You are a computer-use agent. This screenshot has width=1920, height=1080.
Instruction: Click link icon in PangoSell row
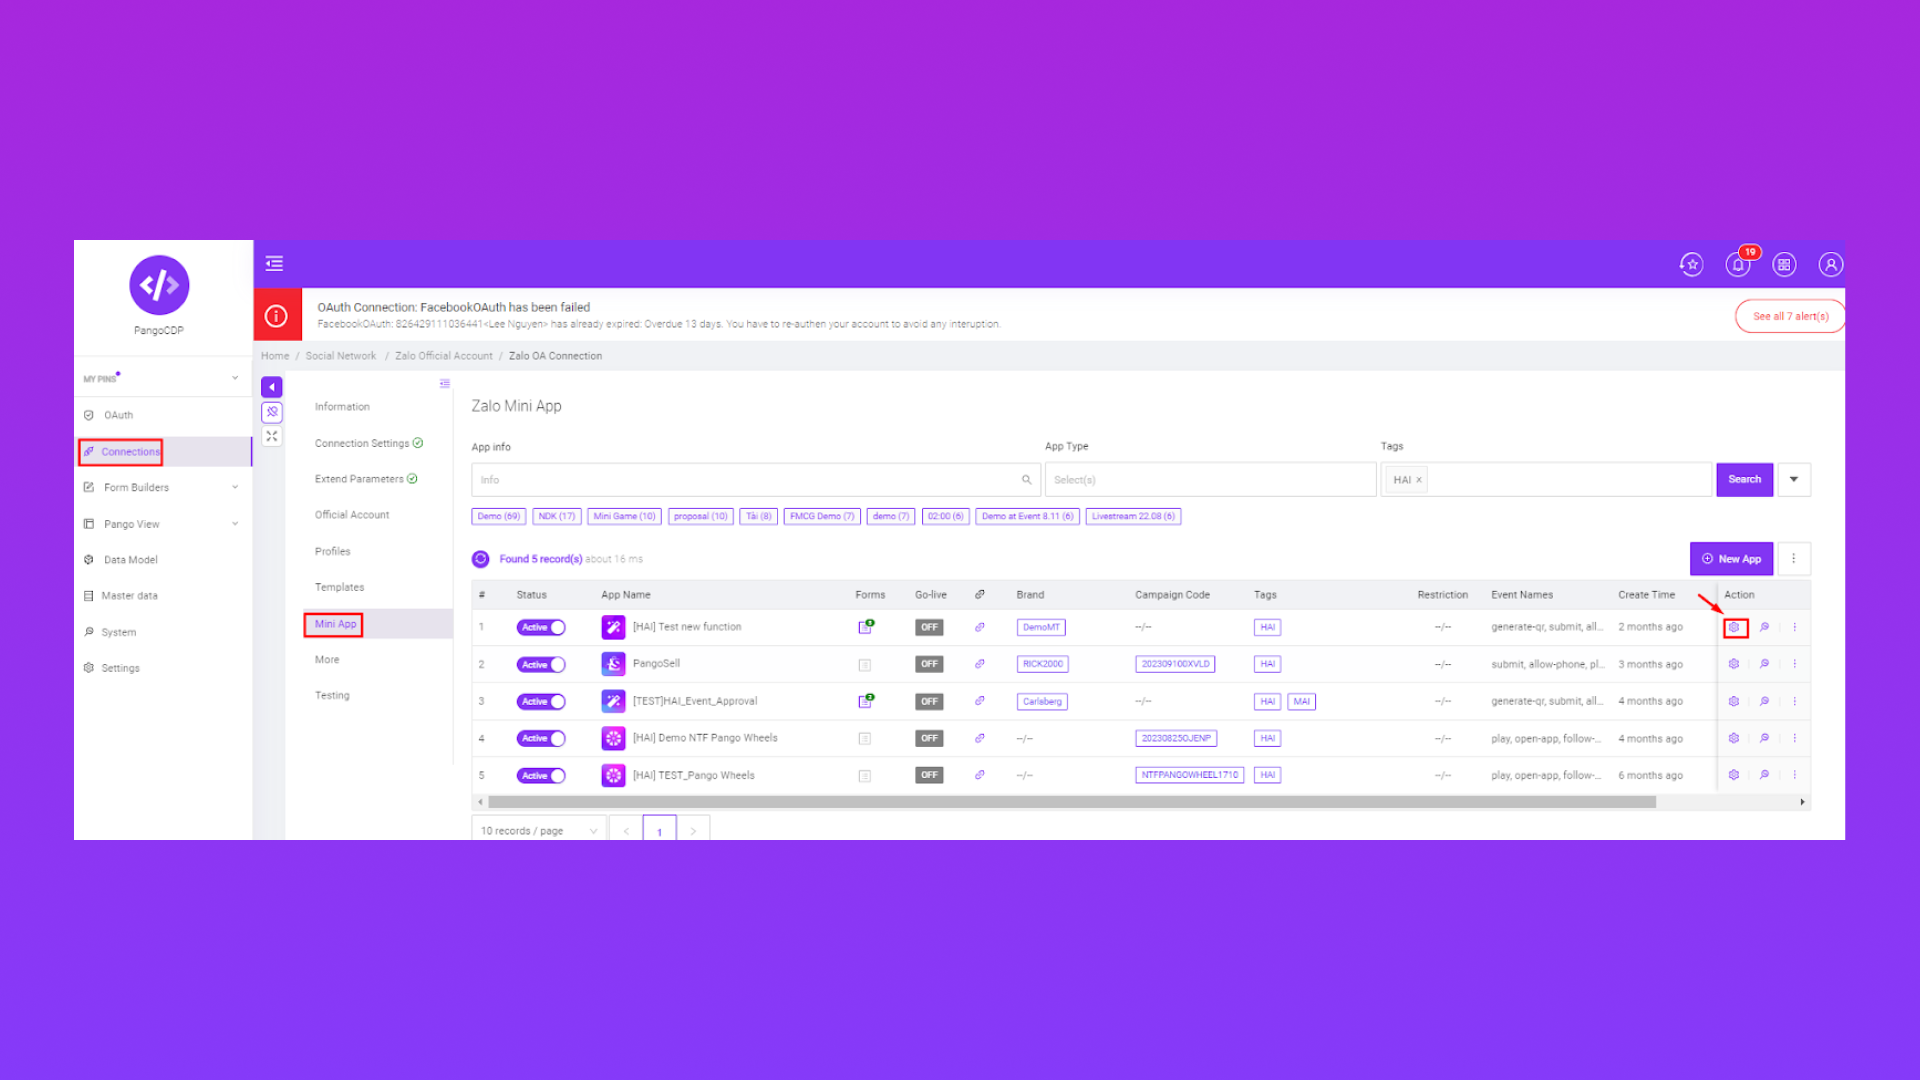(980, 664)
